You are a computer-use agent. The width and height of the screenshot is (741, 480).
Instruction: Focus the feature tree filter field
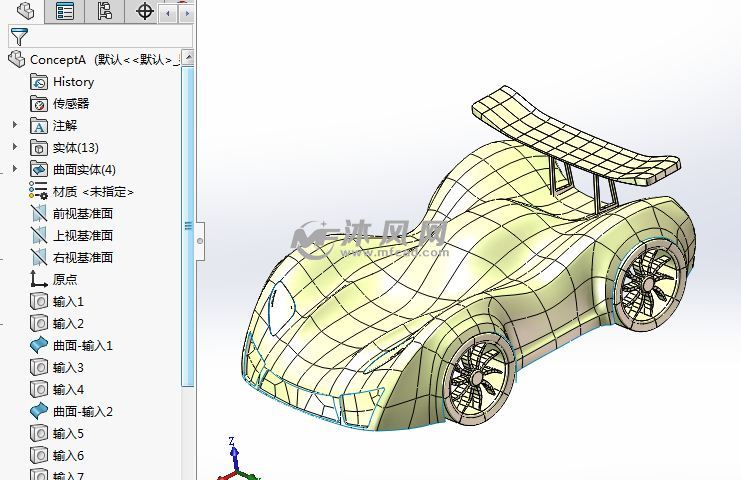point(100,36)
